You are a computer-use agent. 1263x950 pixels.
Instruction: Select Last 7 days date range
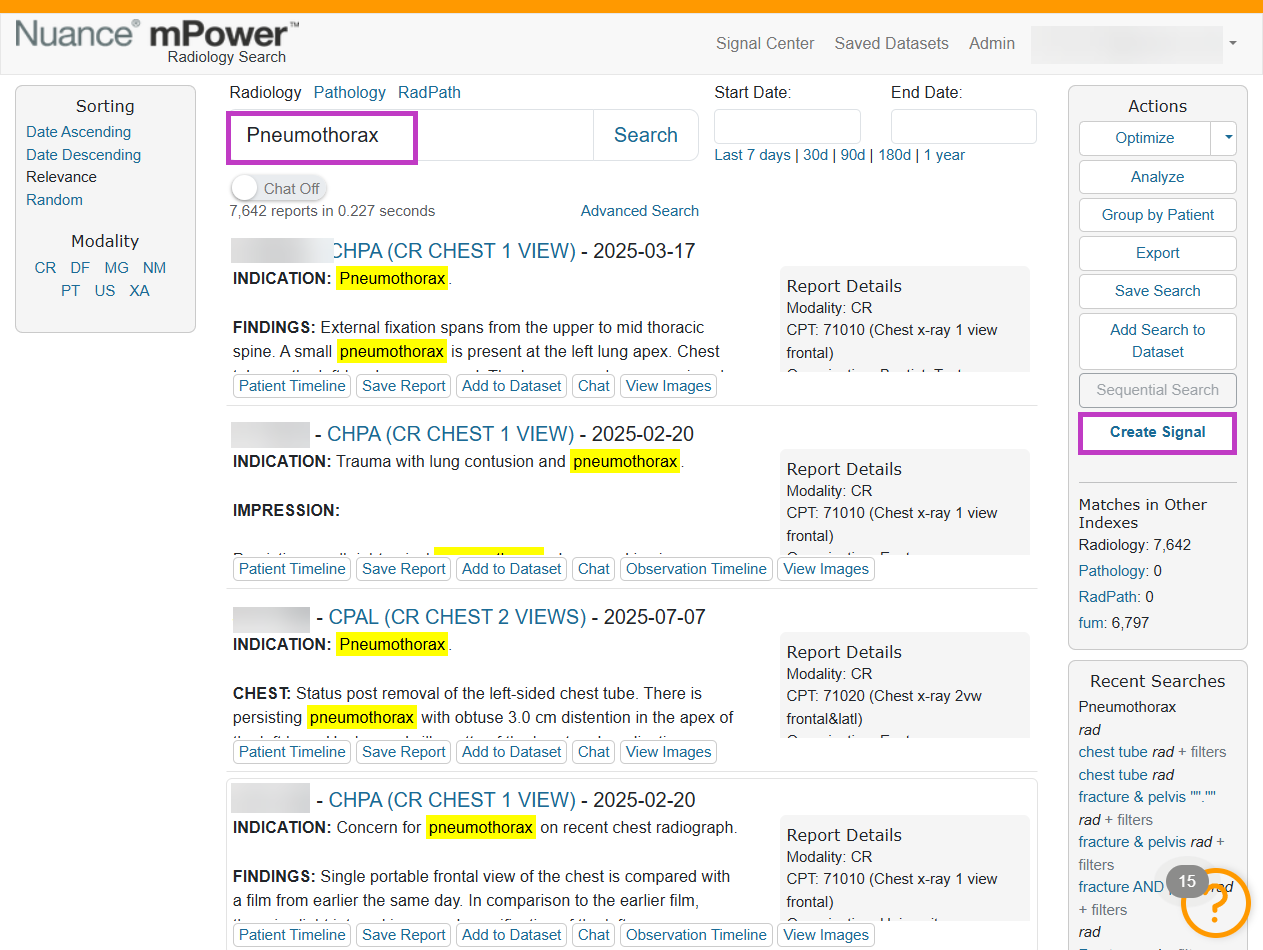click(x=752, y=155)
